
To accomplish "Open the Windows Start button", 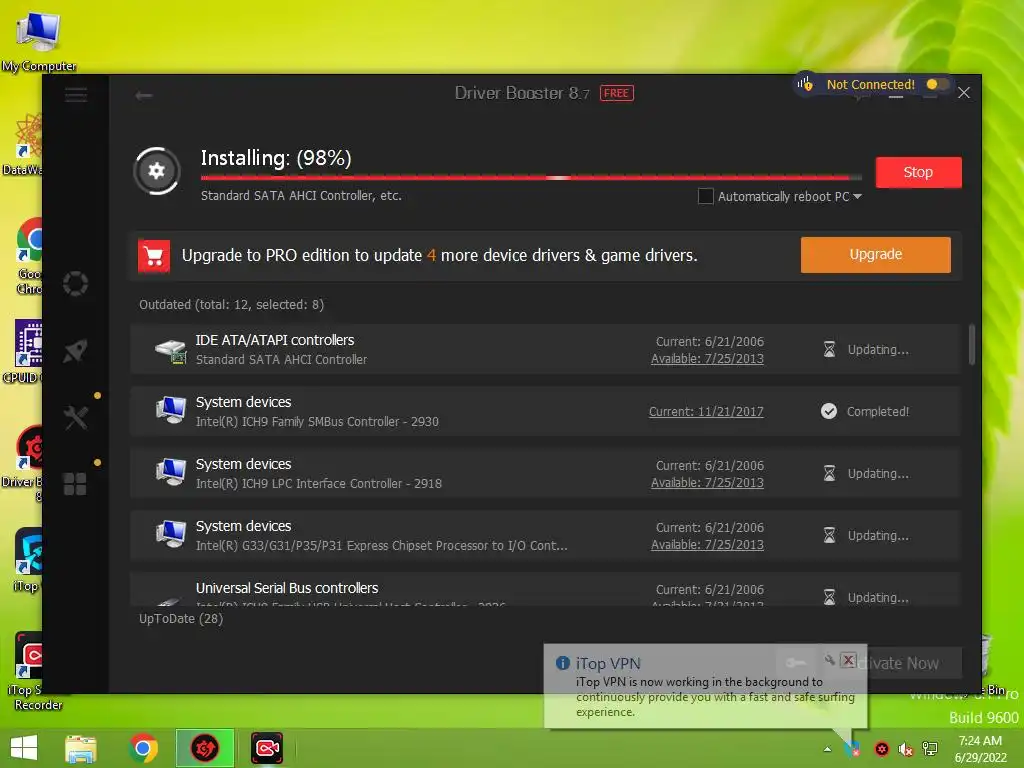I will click(x=24, y=748).
